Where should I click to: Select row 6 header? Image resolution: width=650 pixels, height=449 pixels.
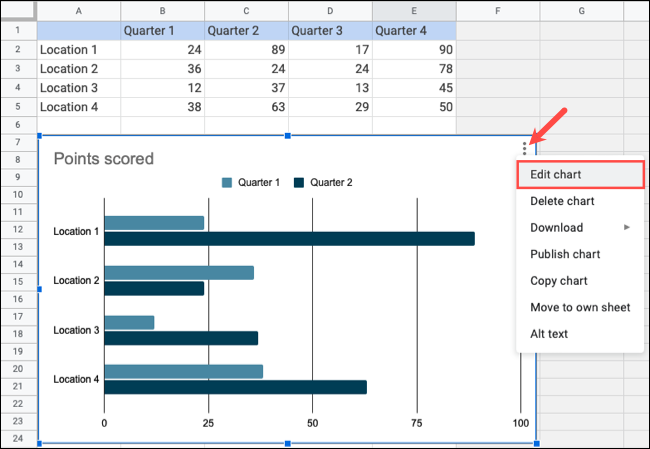click(x=18, y=125)
